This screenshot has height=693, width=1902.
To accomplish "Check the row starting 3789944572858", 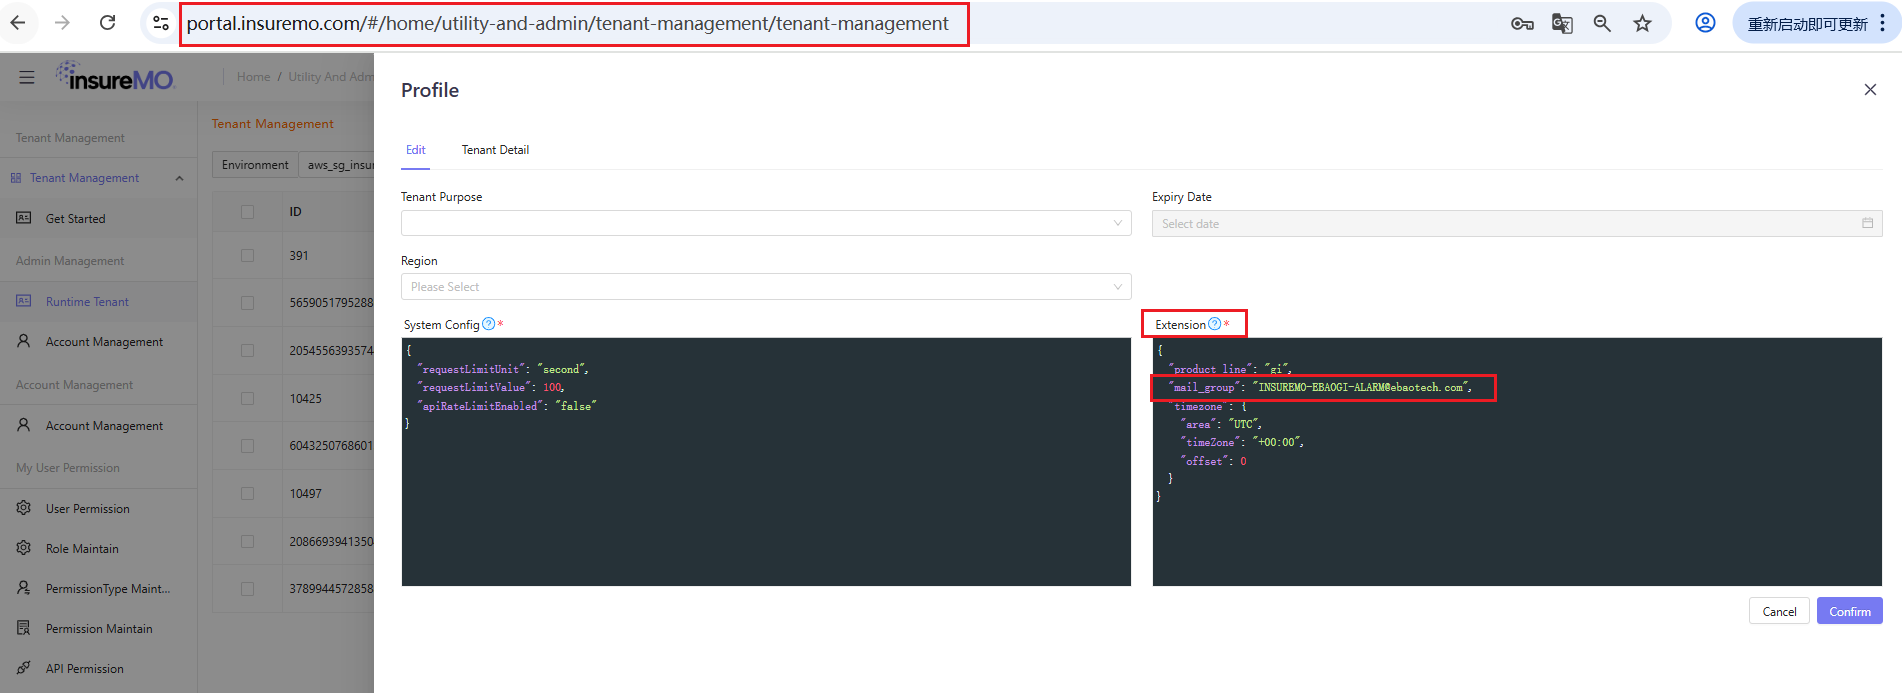I will [247, 589].
